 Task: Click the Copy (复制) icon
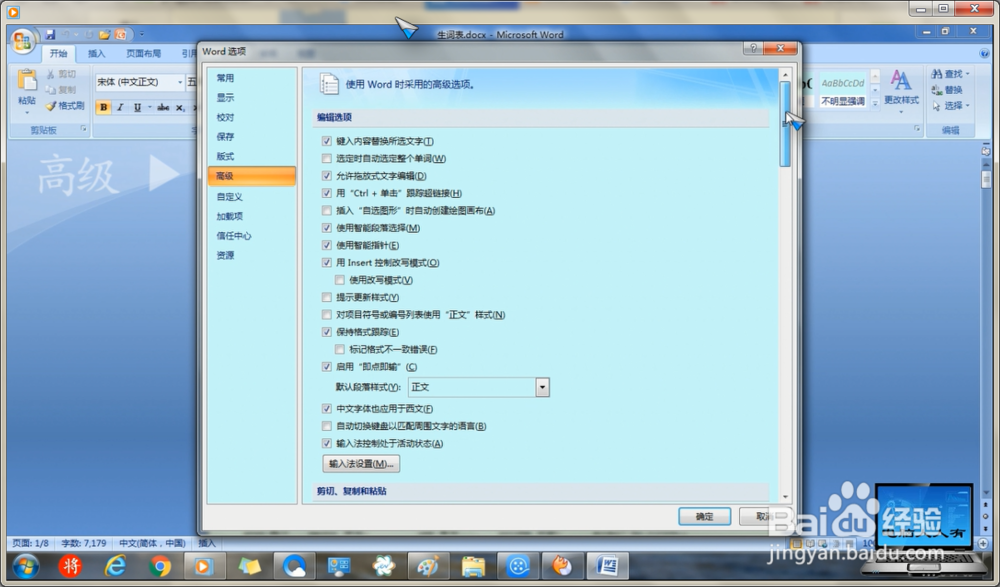pyautogui.click(x=50, y=89)
